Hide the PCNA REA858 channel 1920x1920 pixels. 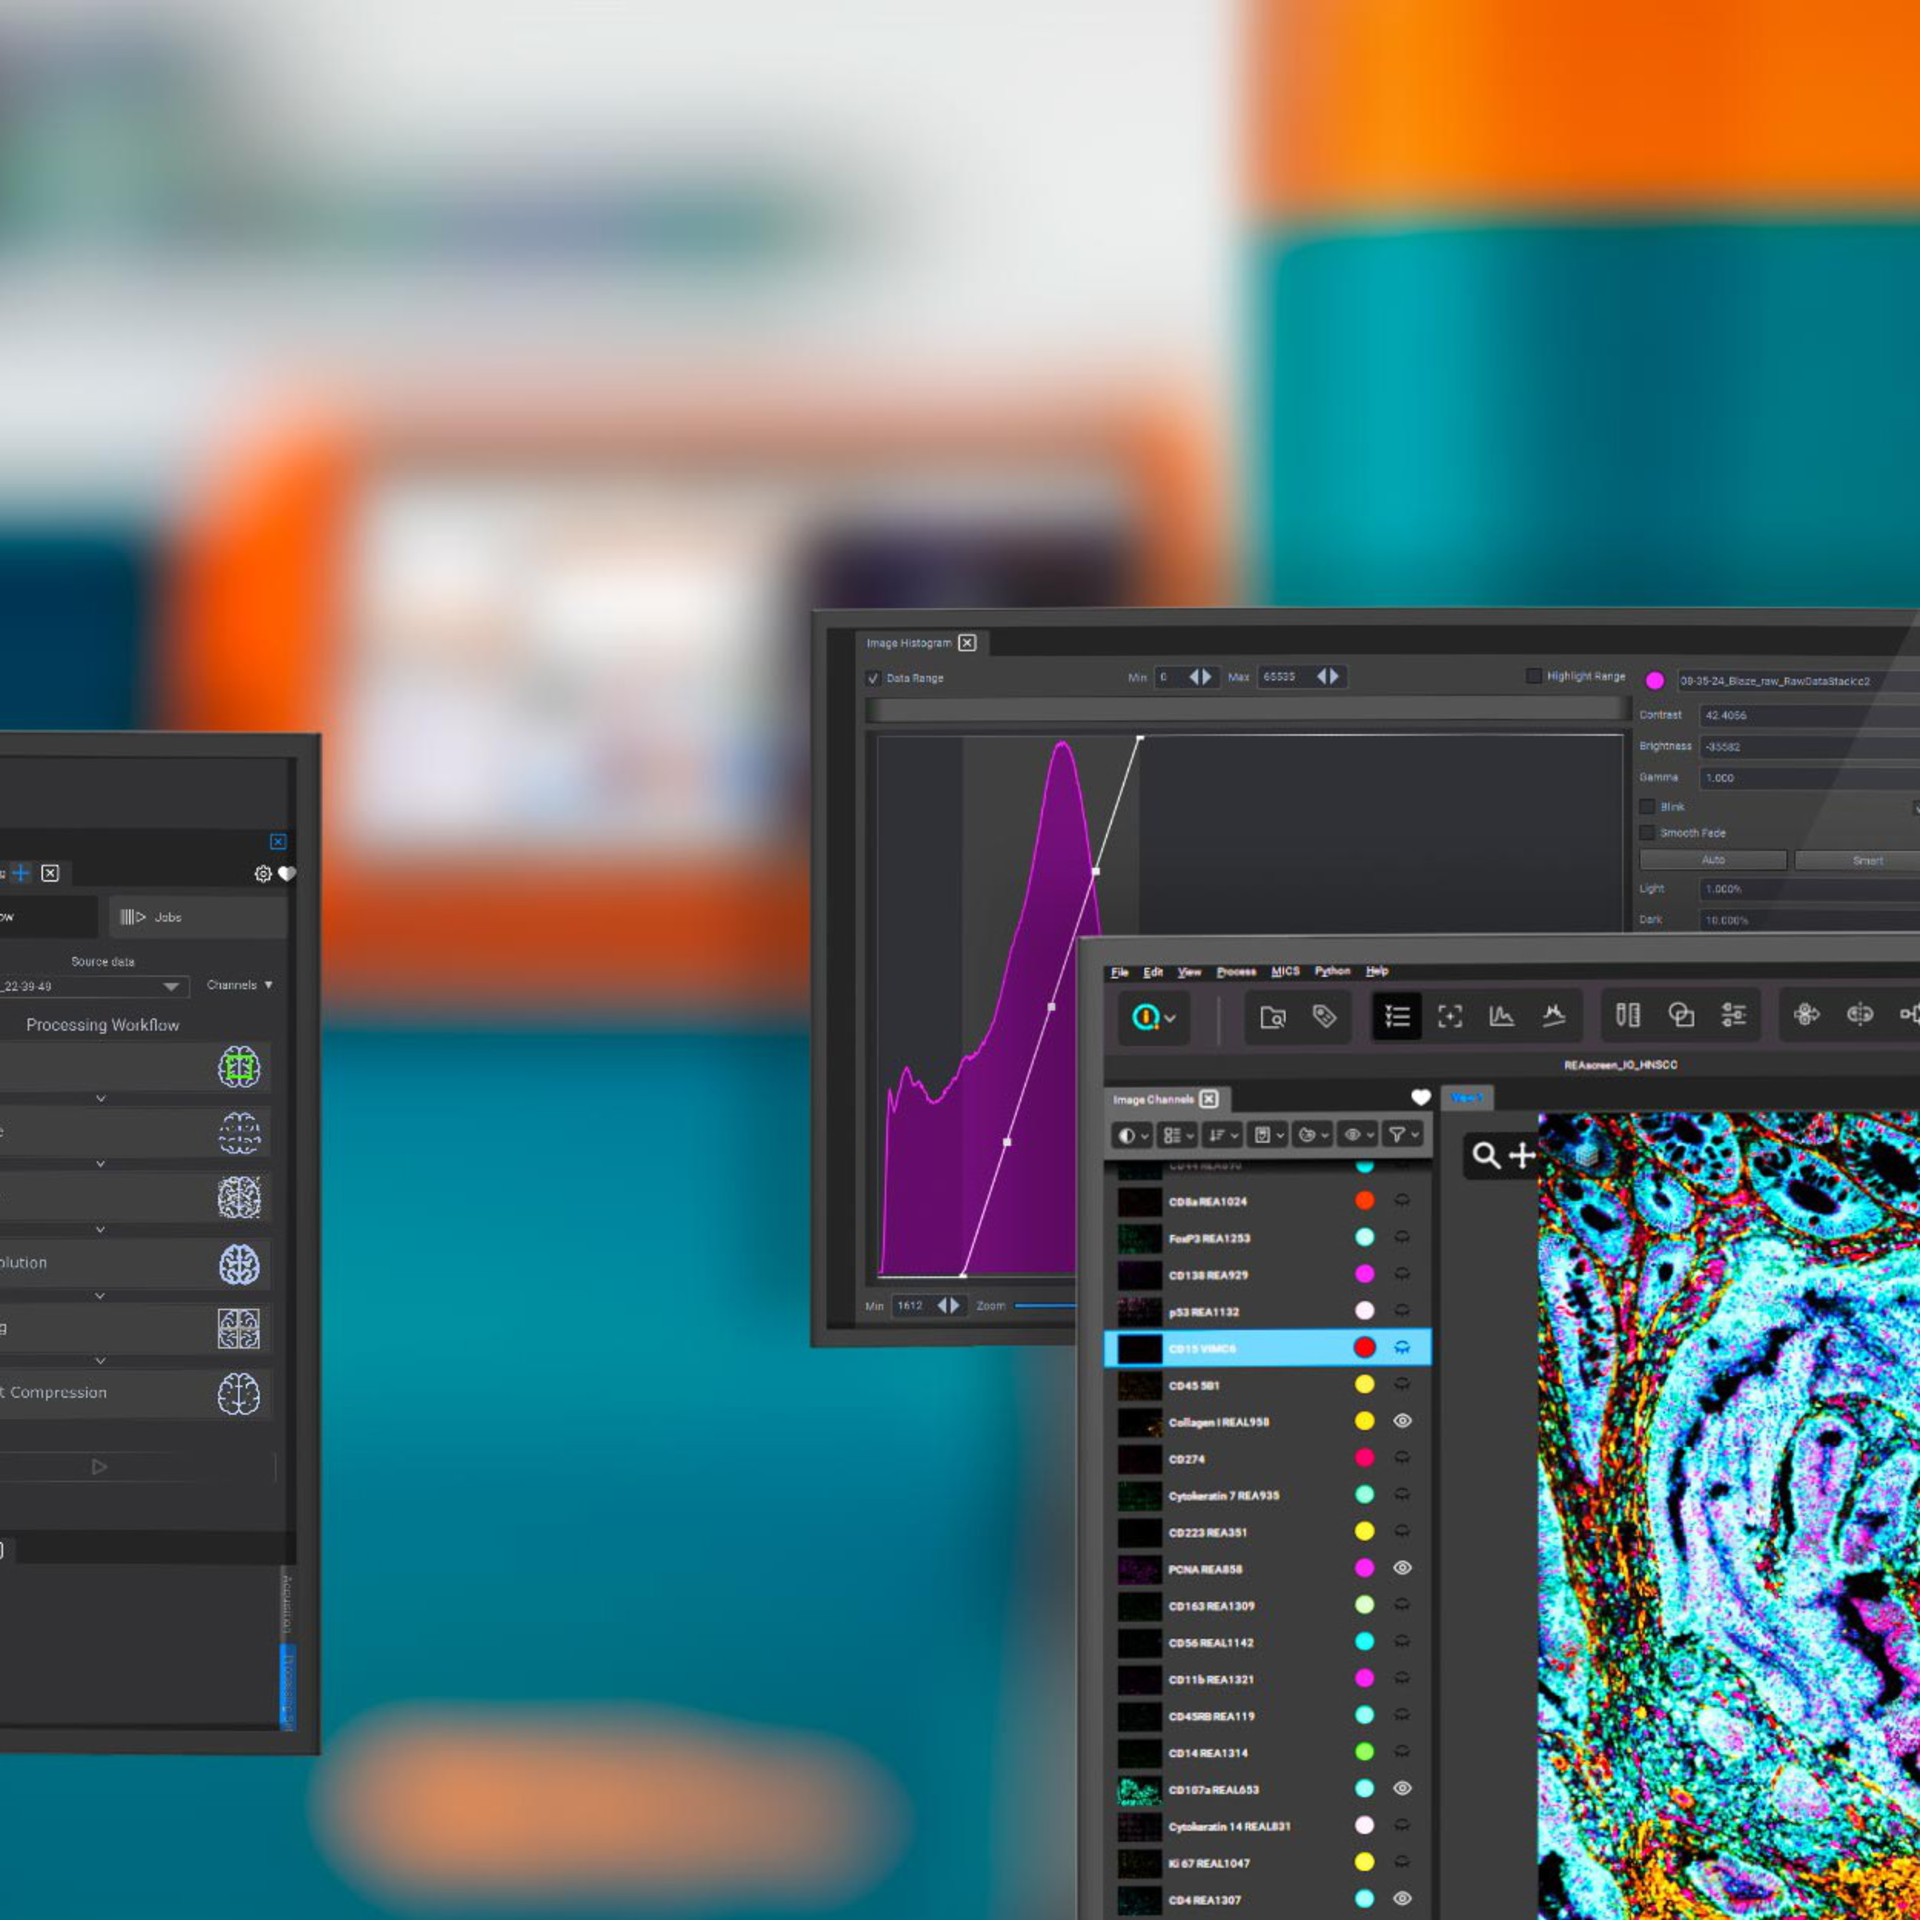click(x=1402, y=1568)
